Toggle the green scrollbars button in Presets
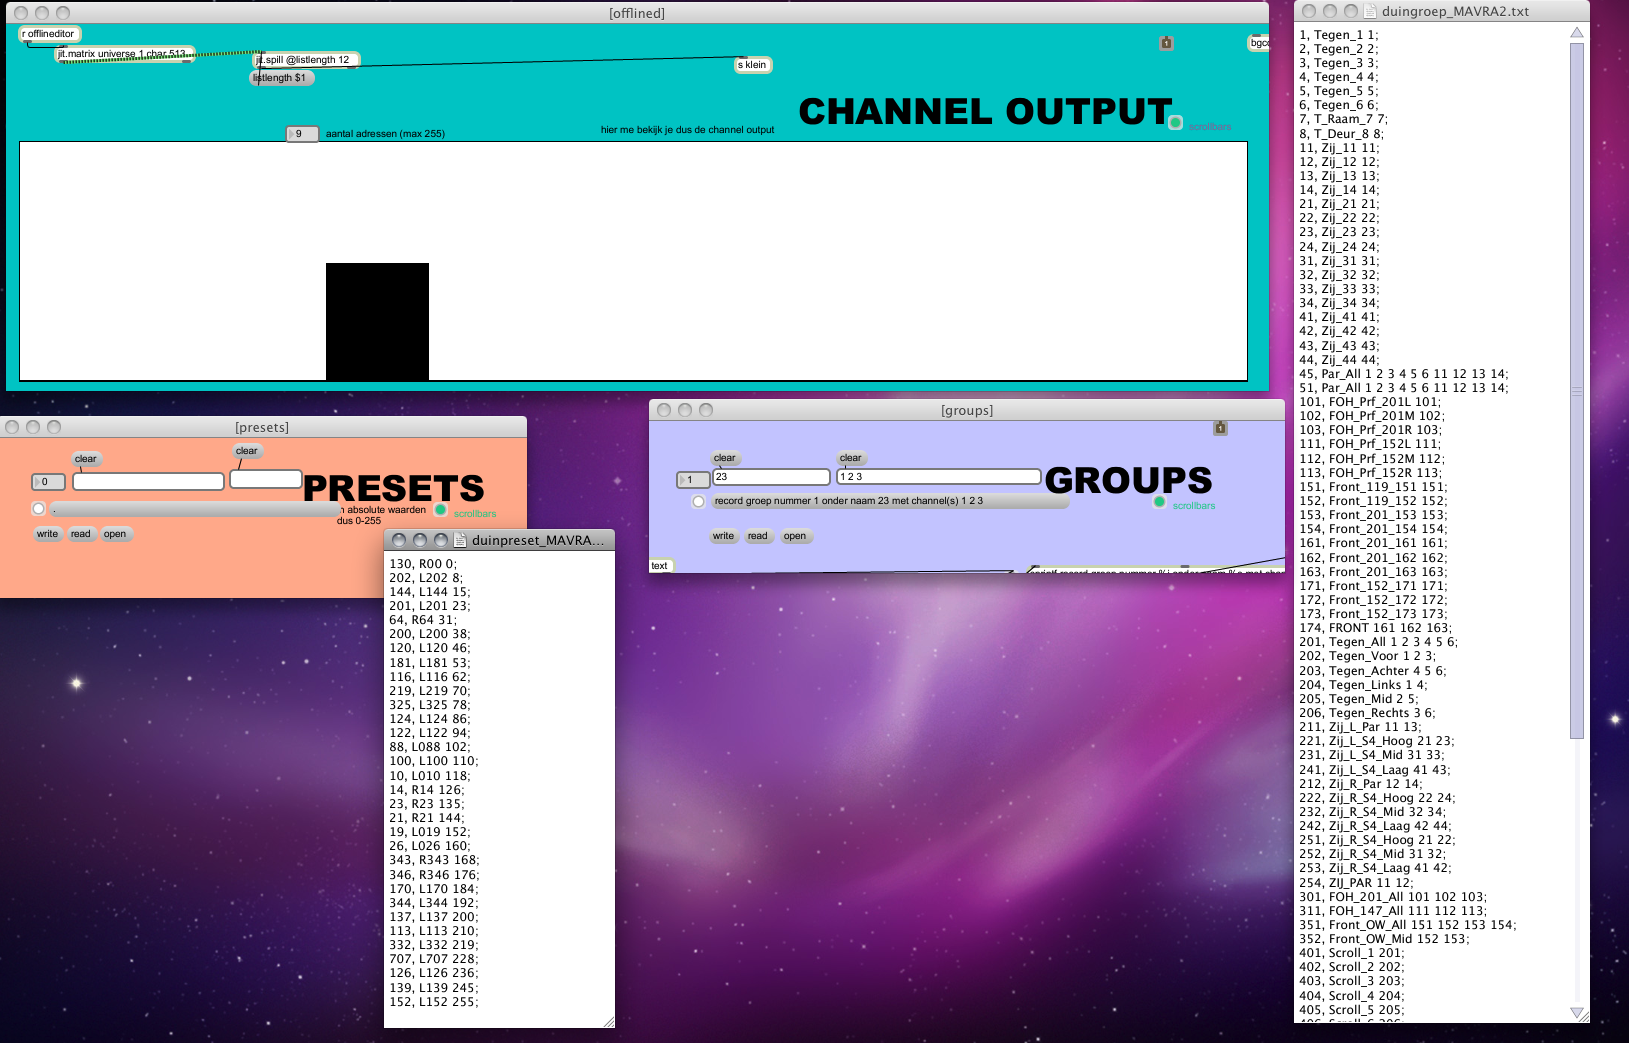Image resolution: width=1629 pixels, height=1043 pixels. [x=441, y=510]
